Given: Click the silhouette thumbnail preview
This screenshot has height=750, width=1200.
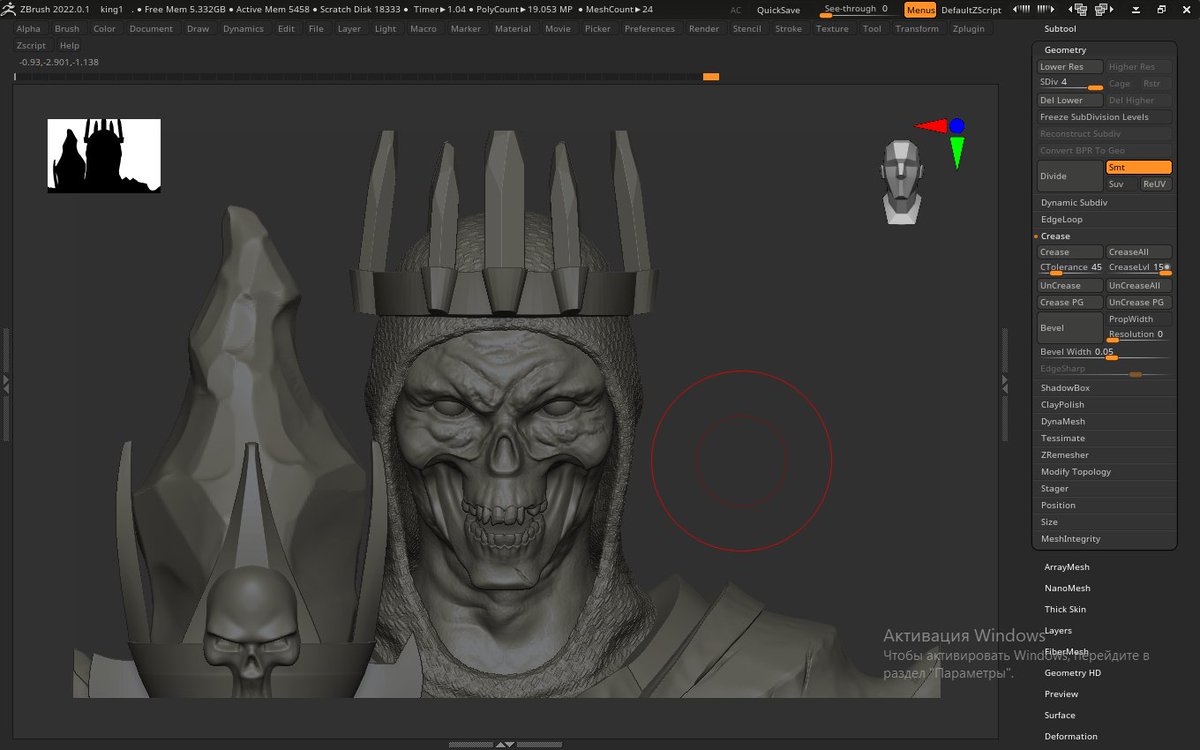Looking at the screenshot, I should click(104, 155).
